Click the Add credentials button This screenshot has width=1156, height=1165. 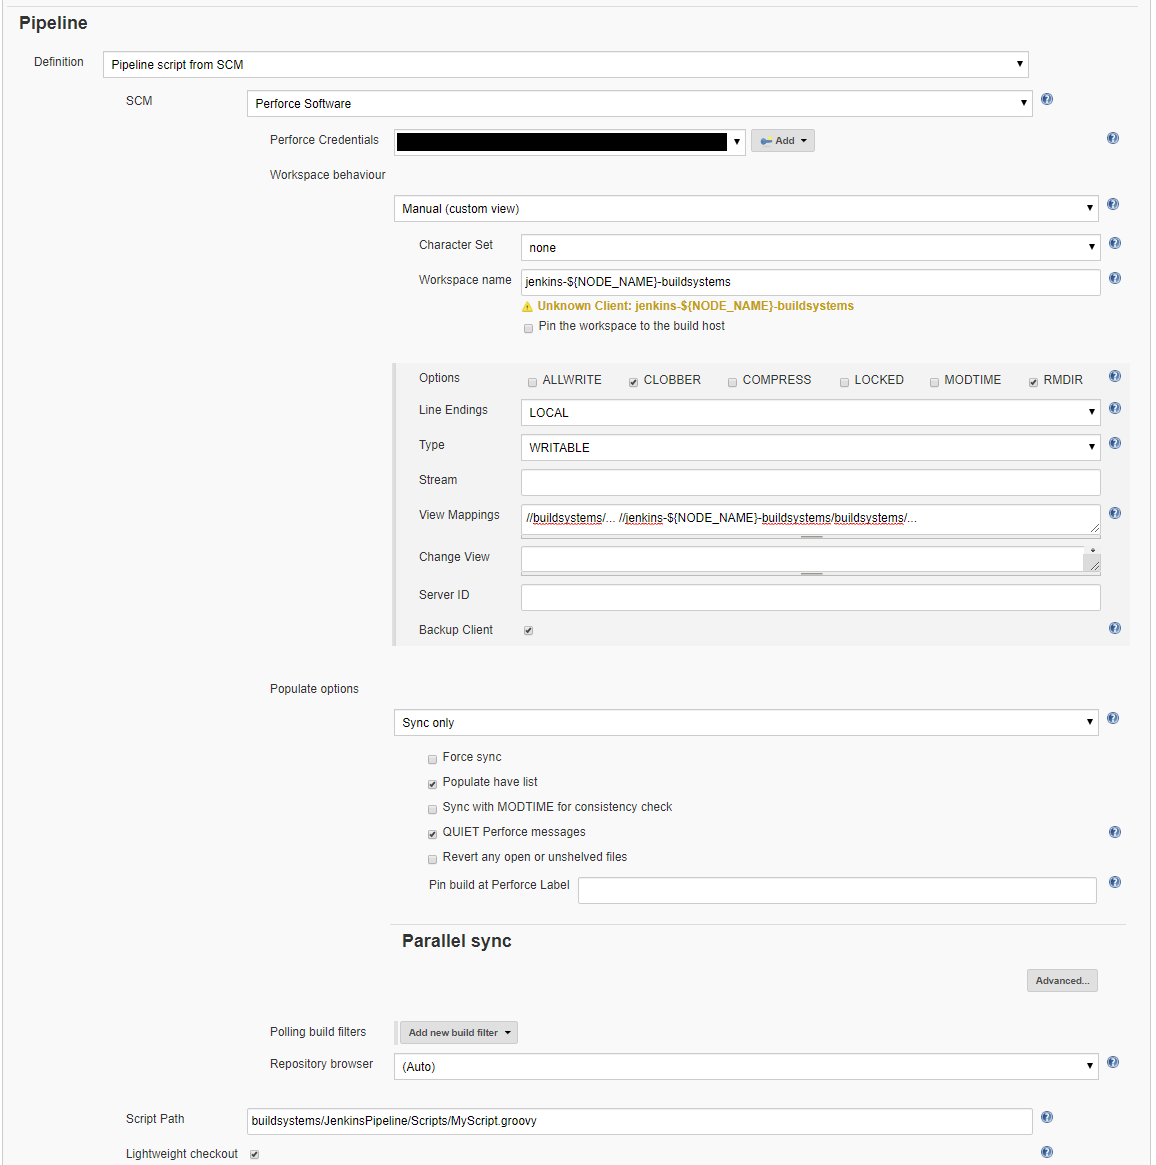(782, 140)
